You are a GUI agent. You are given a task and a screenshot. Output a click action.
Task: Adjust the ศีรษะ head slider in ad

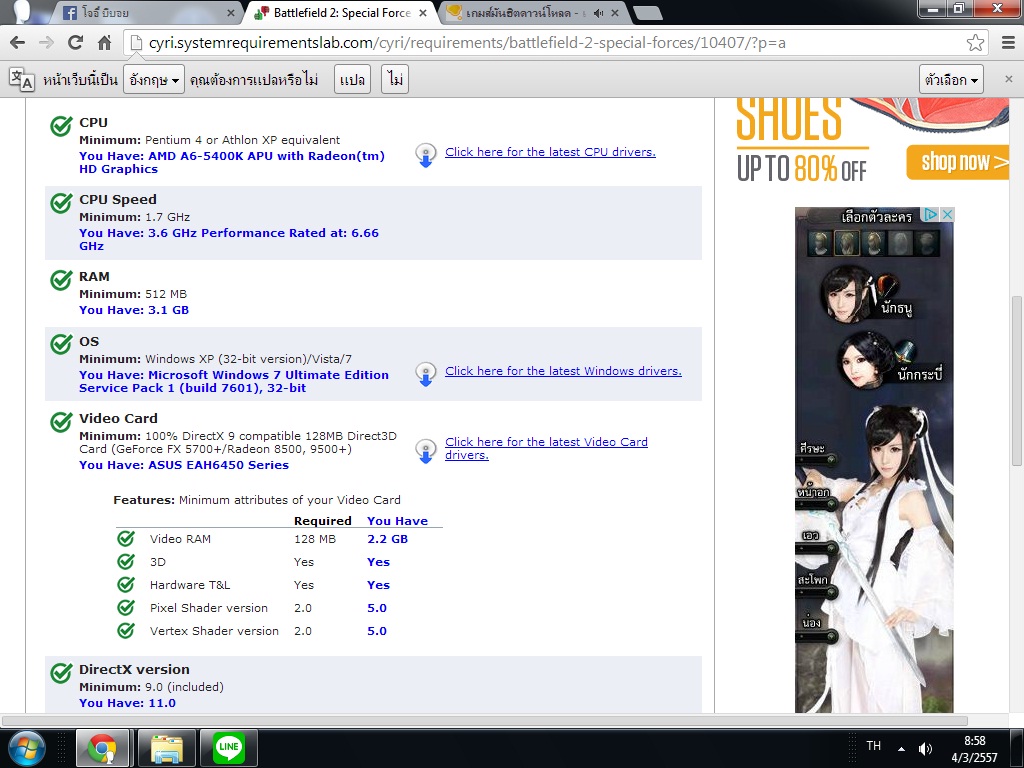click(816, 460)
